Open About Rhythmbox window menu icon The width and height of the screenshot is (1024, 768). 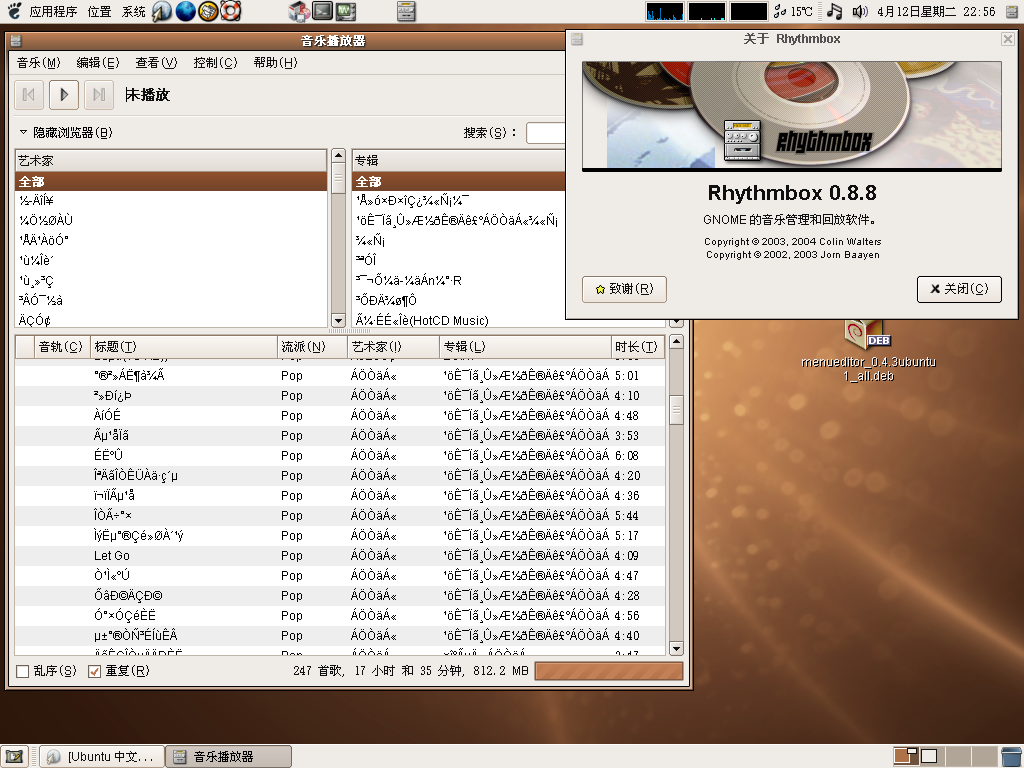coord(577,39)
